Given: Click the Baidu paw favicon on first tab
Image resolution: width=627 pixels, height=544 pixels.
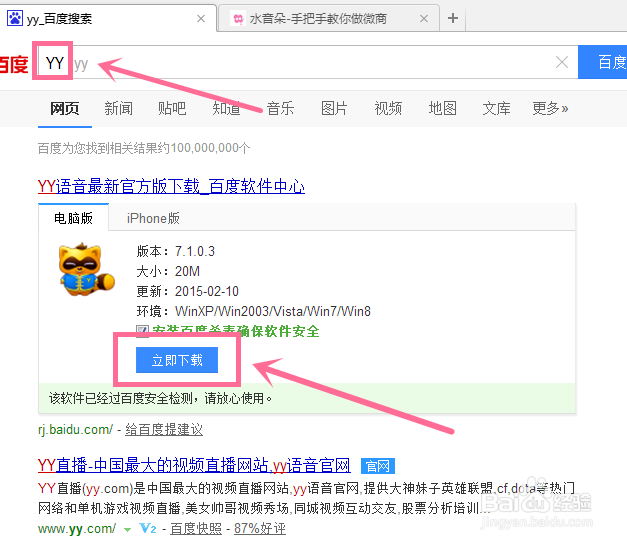Looking at the screenshot, I should pyautogui.click(x=15, y=18).
